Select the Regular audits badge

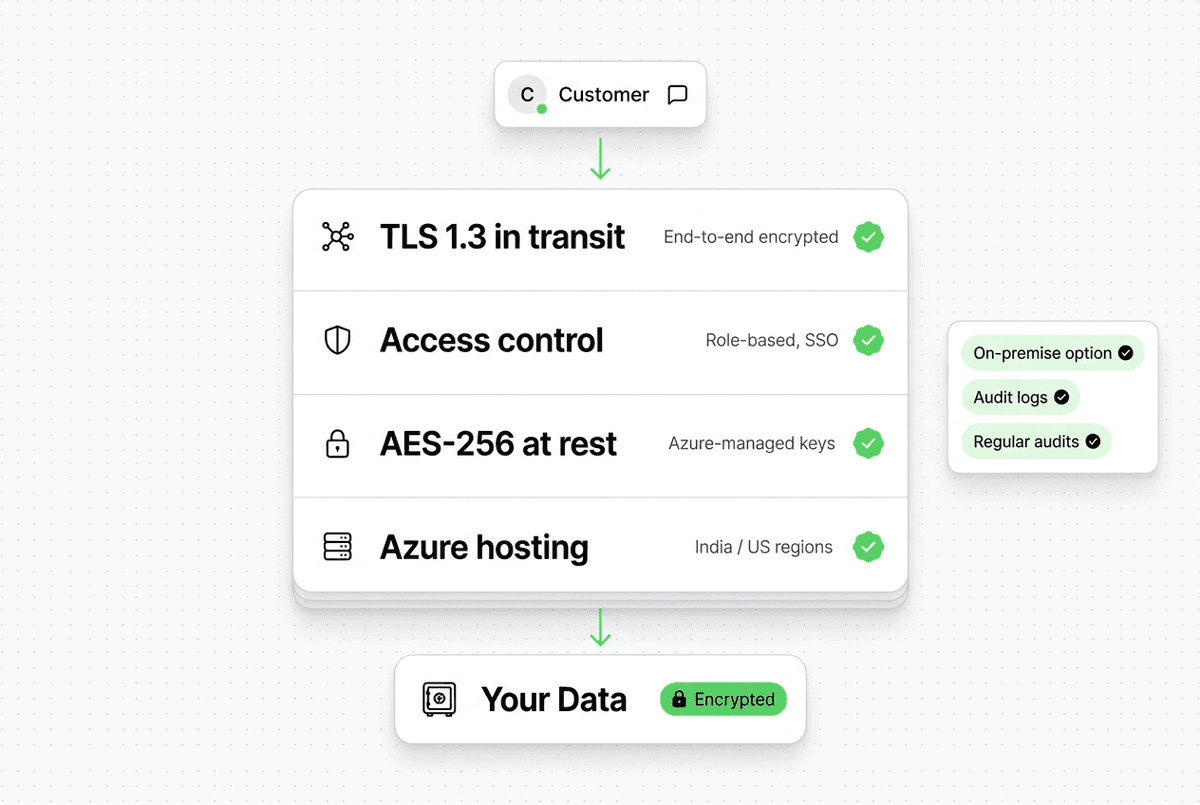[x=1036, y=441]
